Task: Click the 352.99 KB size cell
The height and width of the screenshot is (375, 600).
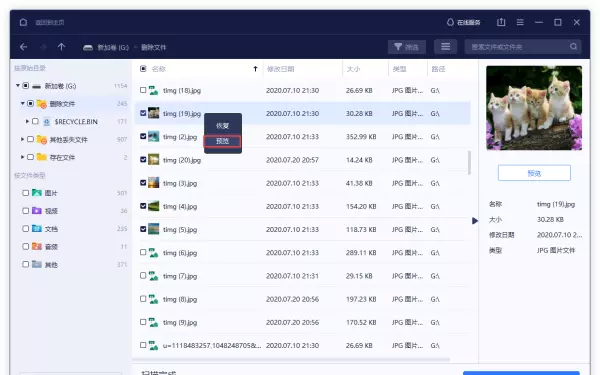Action: point(361,137)
